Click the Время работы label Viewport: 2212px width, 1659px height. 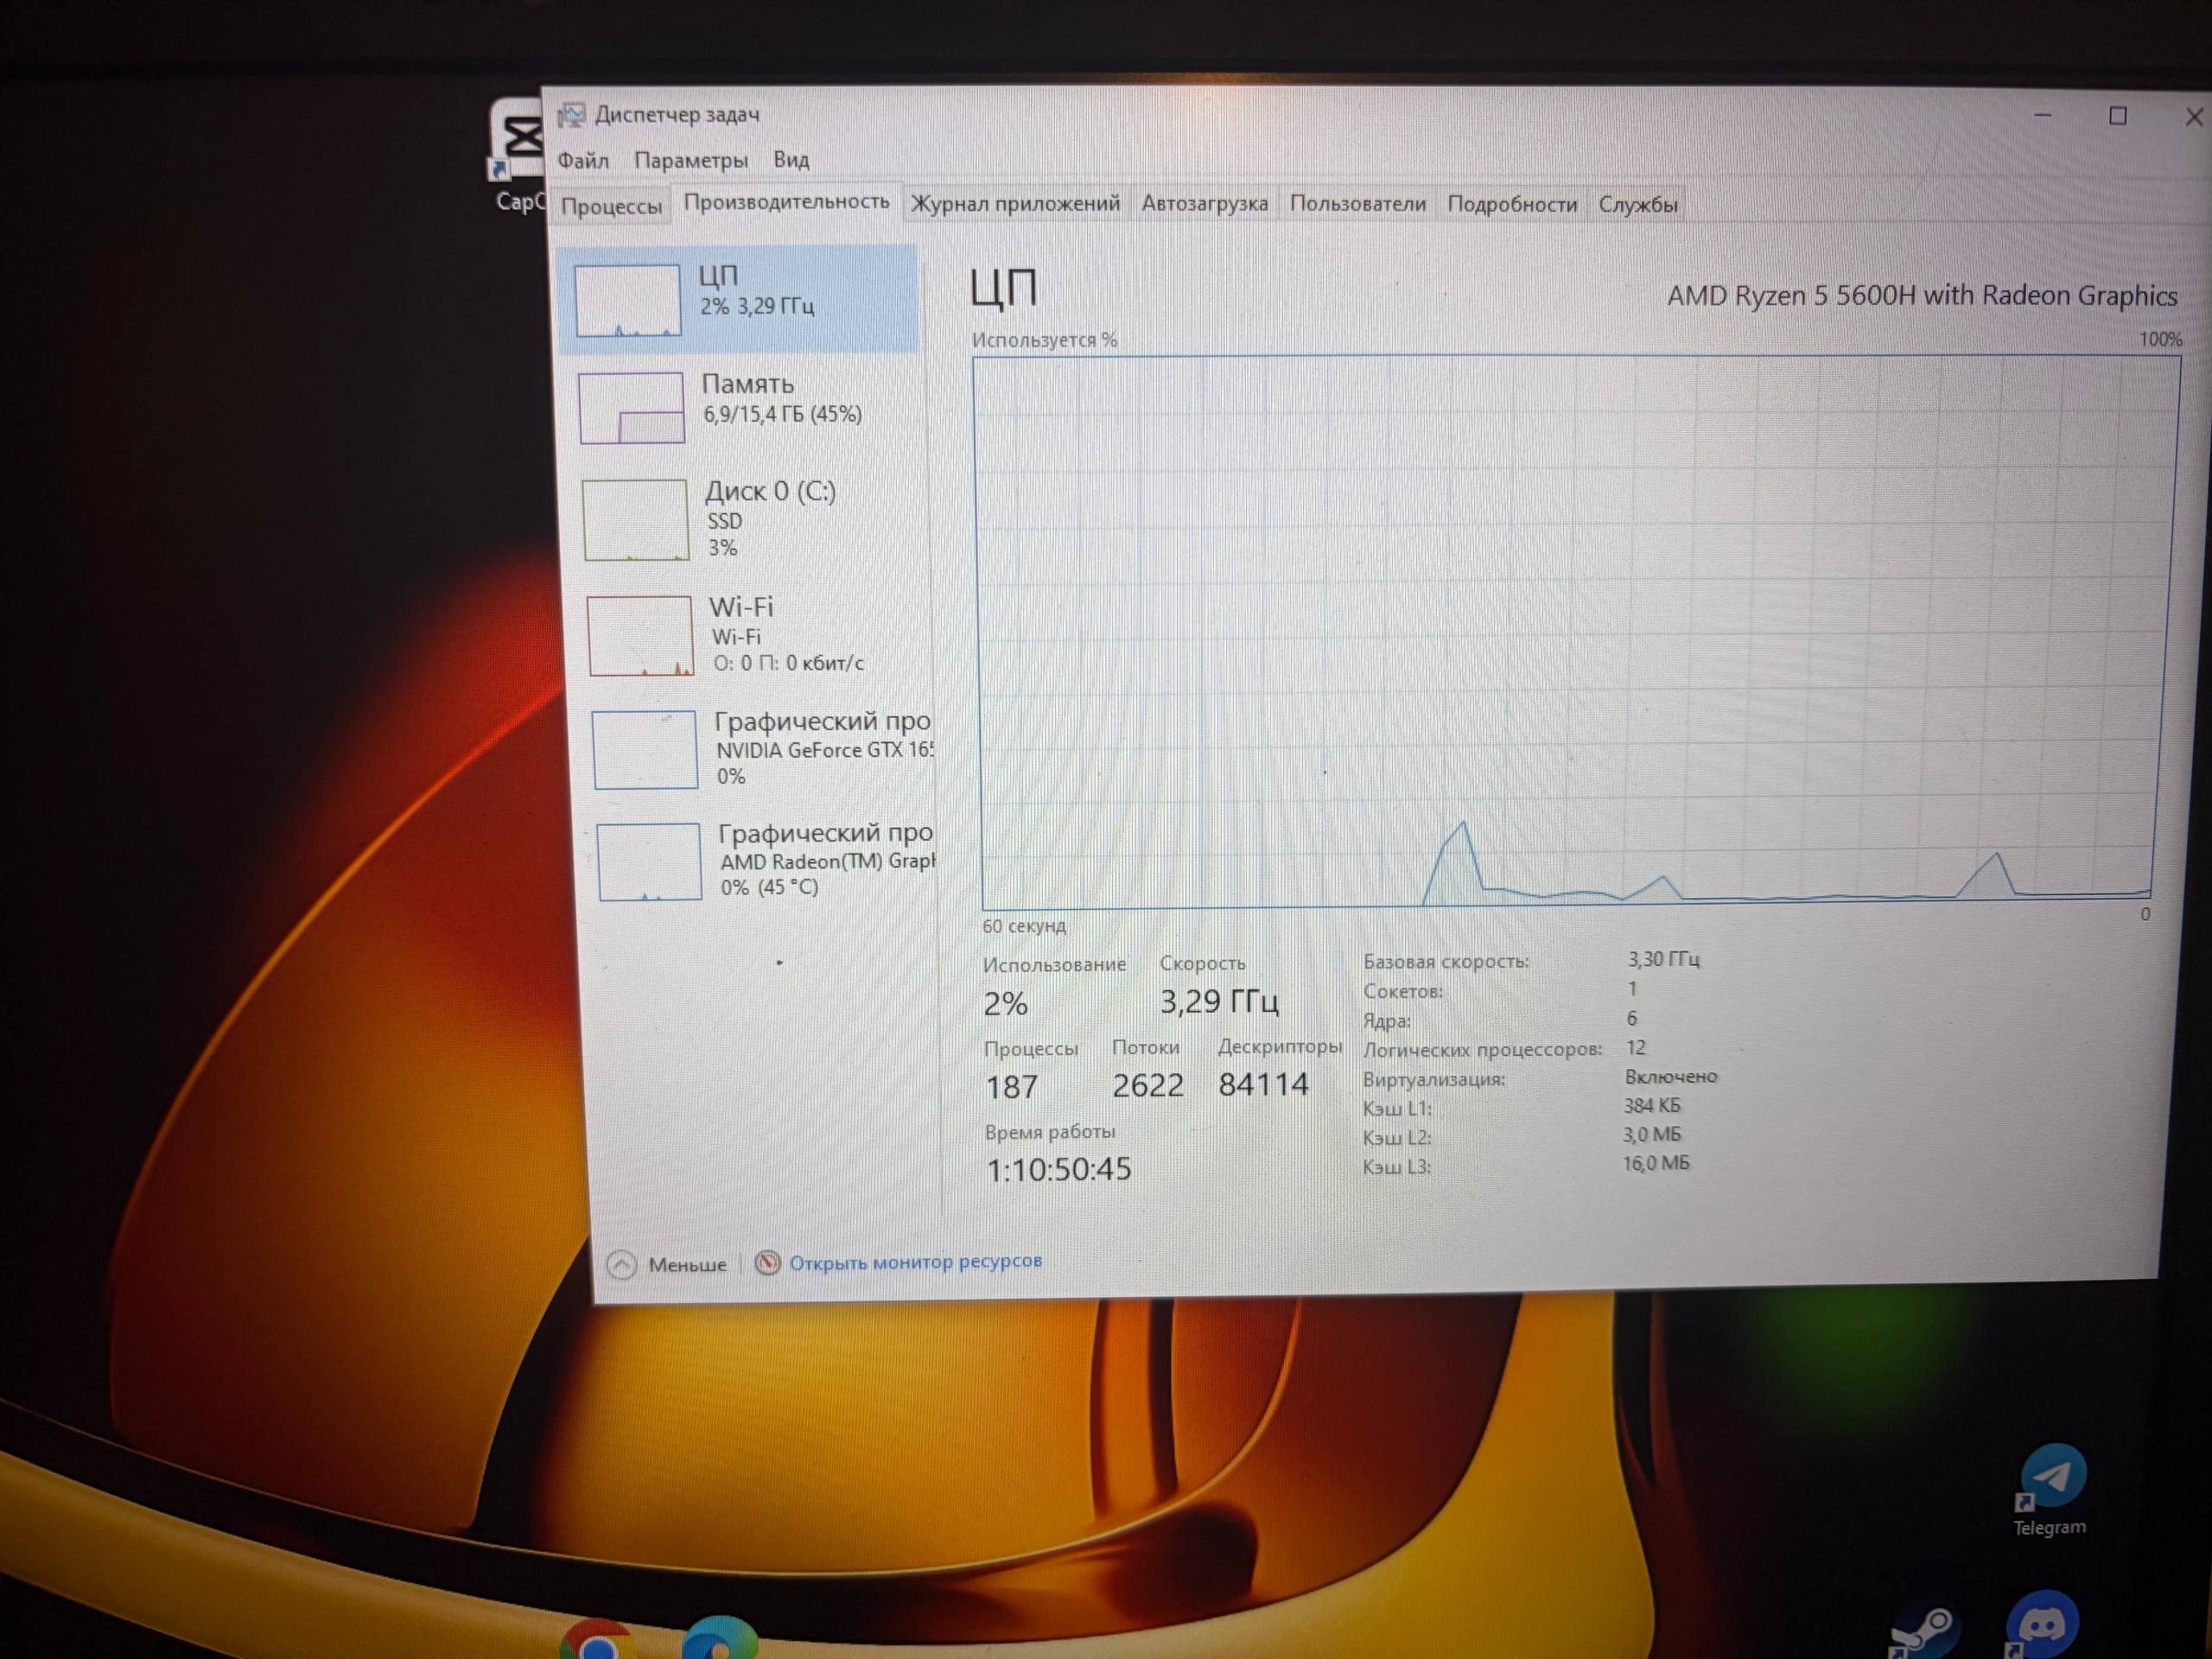click(x=1049, y=1132)
